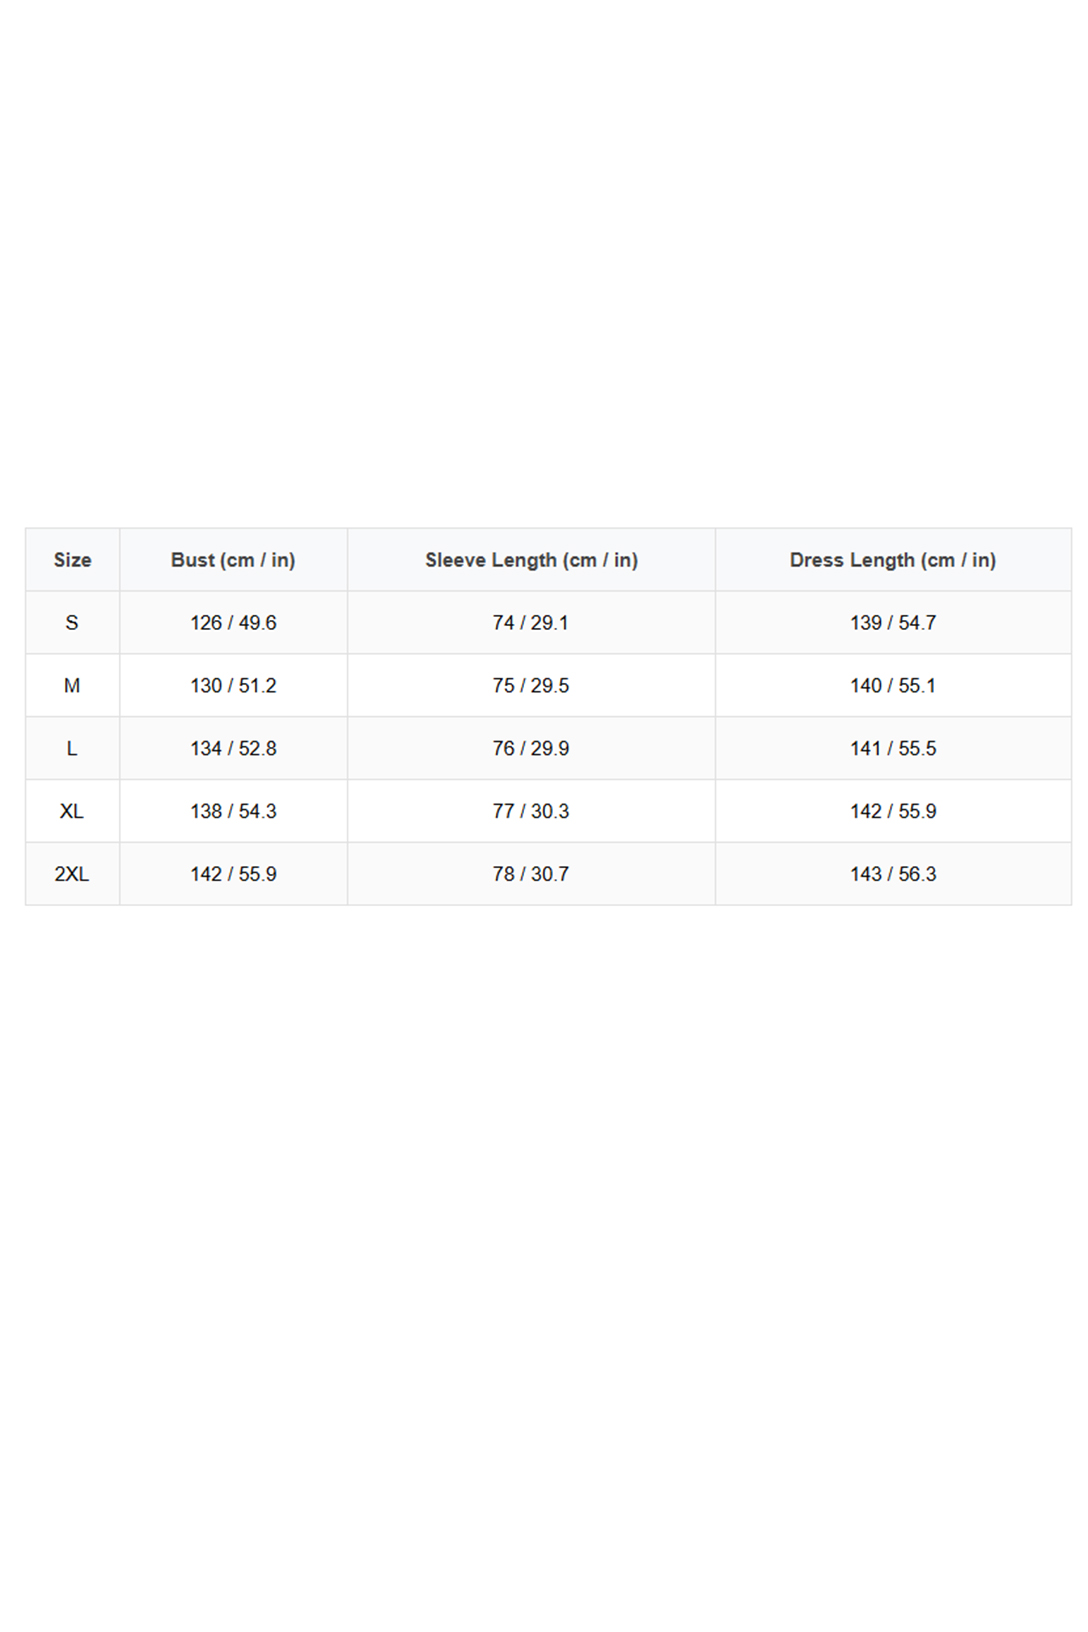Click bust value 138 / 54.3
The height and width of the screenshot is (1632, 1088).
point(233,811)
